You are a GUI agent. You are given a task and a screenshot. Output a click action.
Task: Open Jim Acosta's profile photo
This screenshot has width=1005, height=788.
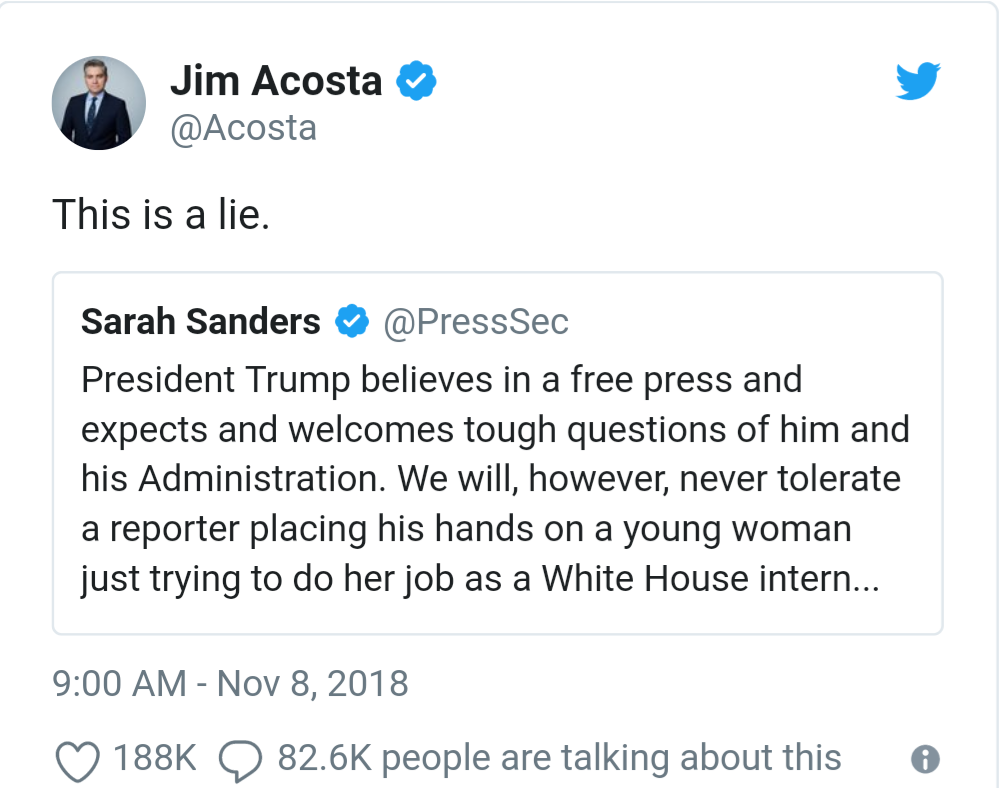point(99,103)
